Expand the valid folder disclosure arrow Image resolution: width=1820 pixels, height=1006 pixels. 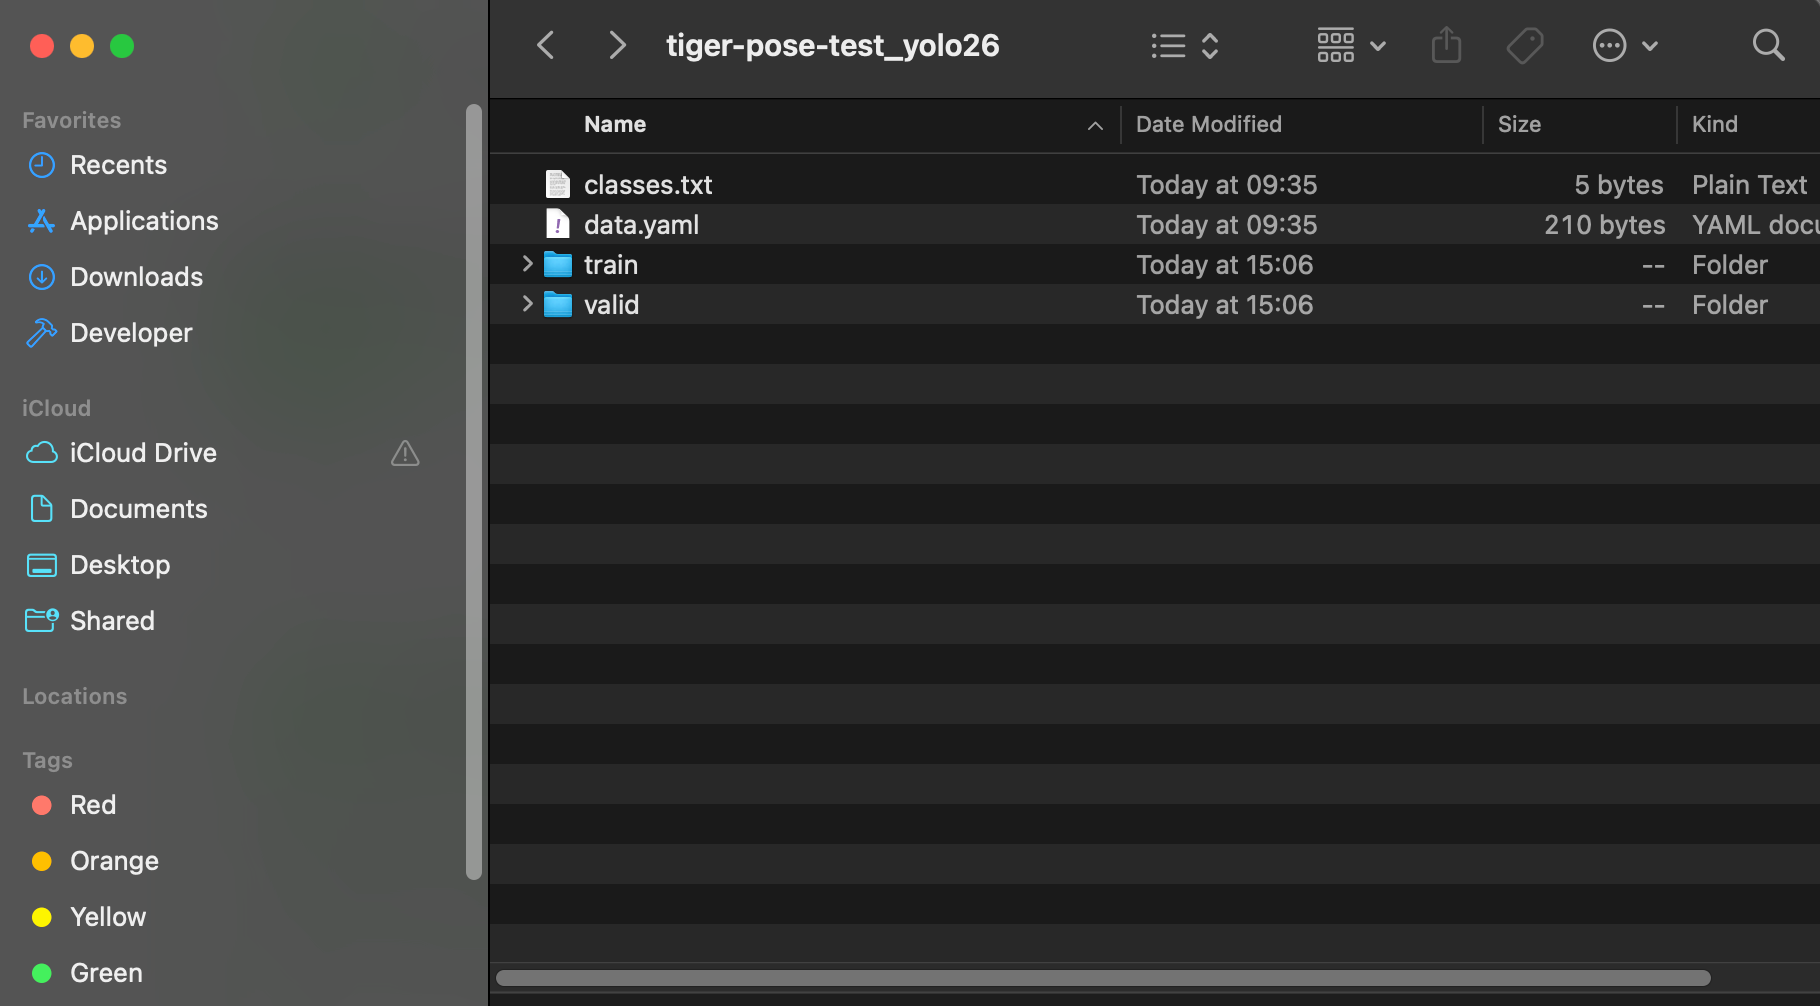click(527, 304)
